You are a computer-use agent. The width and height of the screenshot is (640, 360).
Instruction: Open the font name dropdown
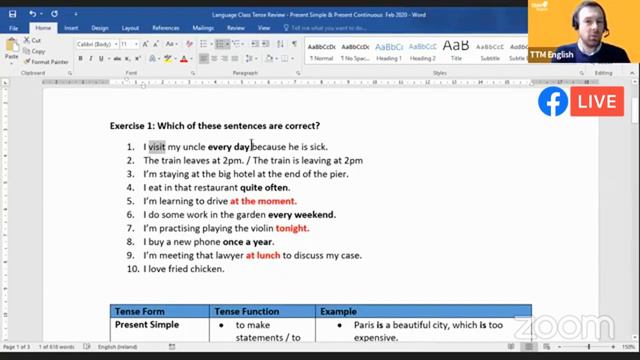pyautogui.click(x=116, y=44)
